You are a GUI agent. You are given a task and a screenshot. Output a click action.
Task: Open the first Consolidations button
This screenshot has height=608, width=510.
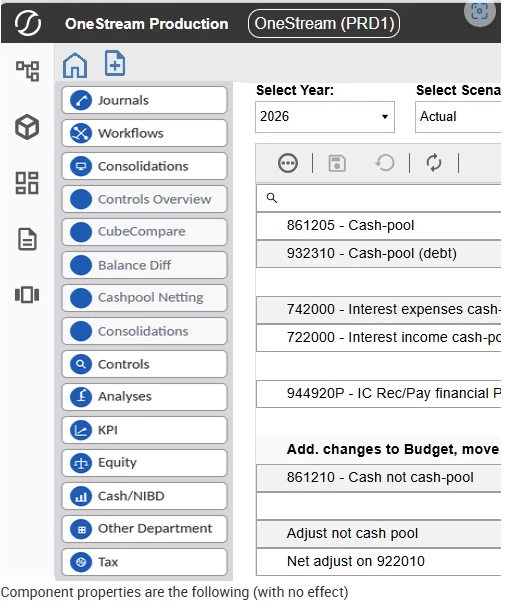[144, 166]
